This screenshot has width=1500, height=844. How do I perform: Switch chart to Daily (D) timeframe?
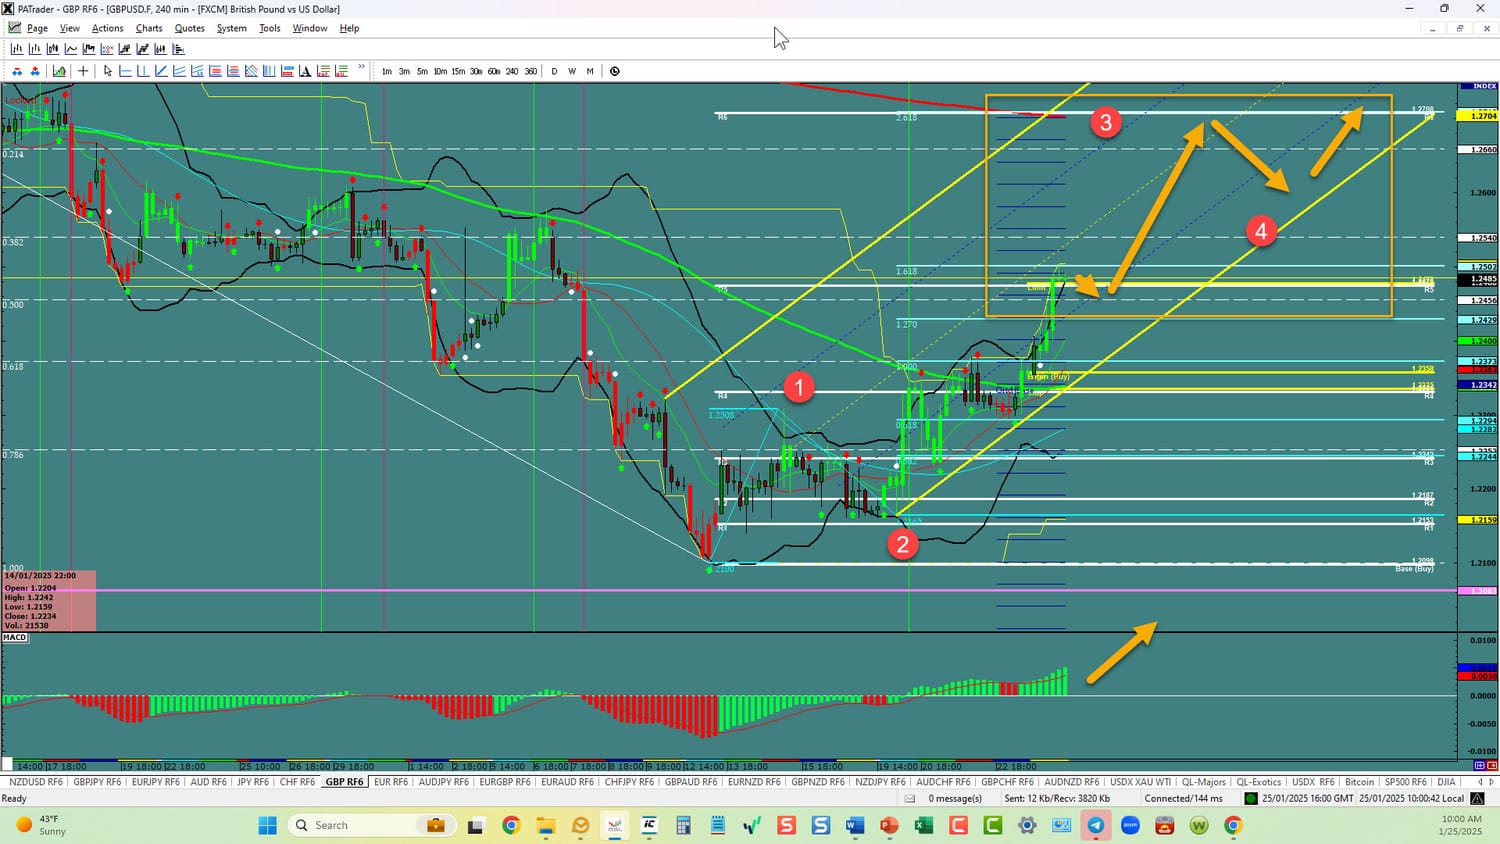[x=554, y=71]
